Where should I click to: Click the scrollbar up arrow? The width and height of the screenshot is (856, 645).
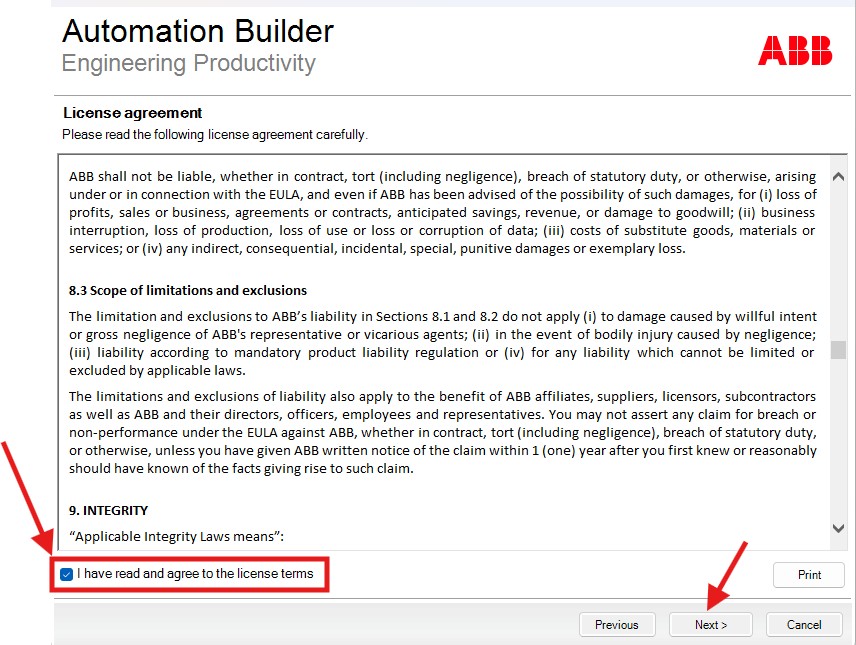pyautogui.click(x=839, y=176)
